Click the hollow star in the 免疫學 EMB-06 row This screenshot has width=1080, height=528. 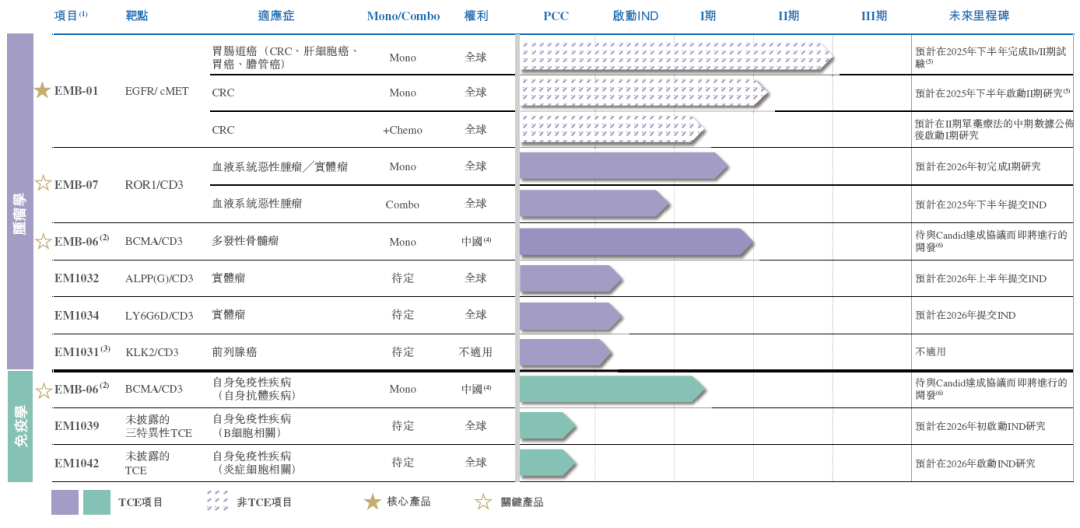click(43, 391)
